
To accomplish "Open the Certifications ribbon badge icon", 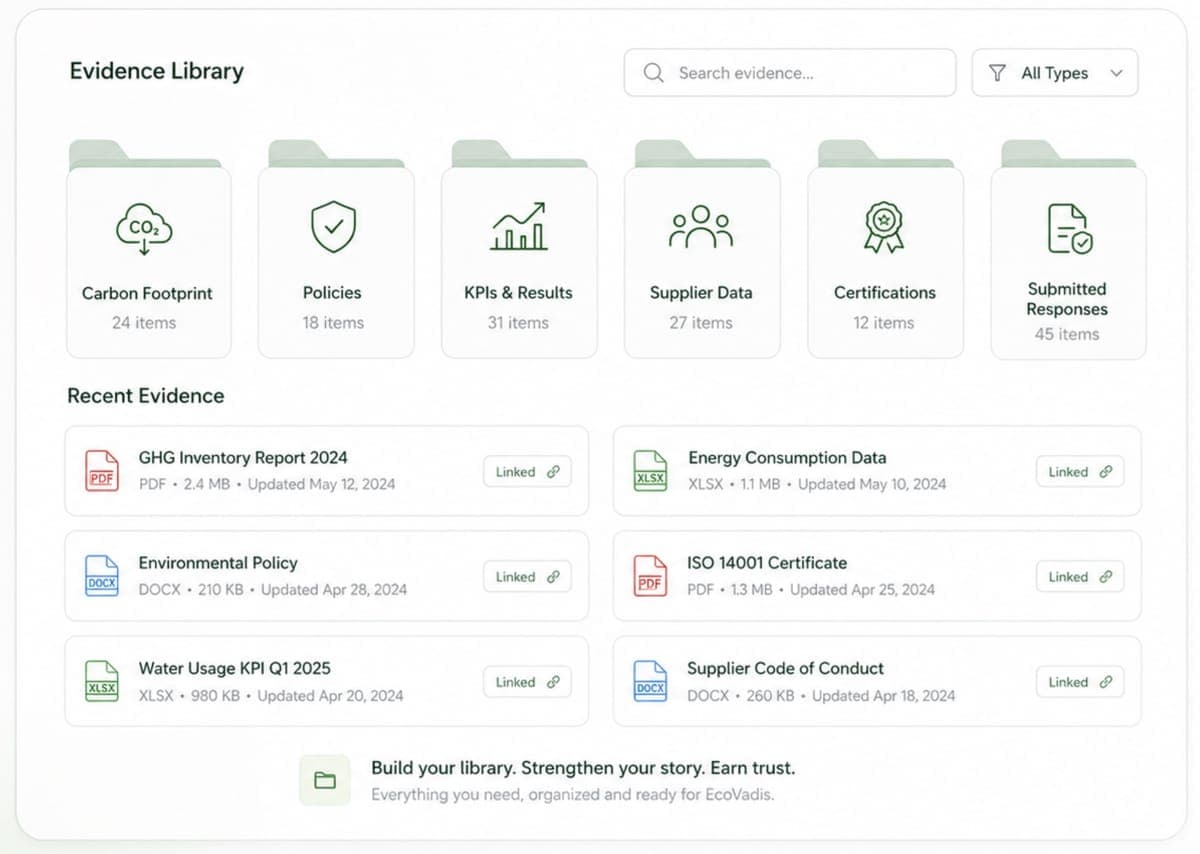I will 884,227.
